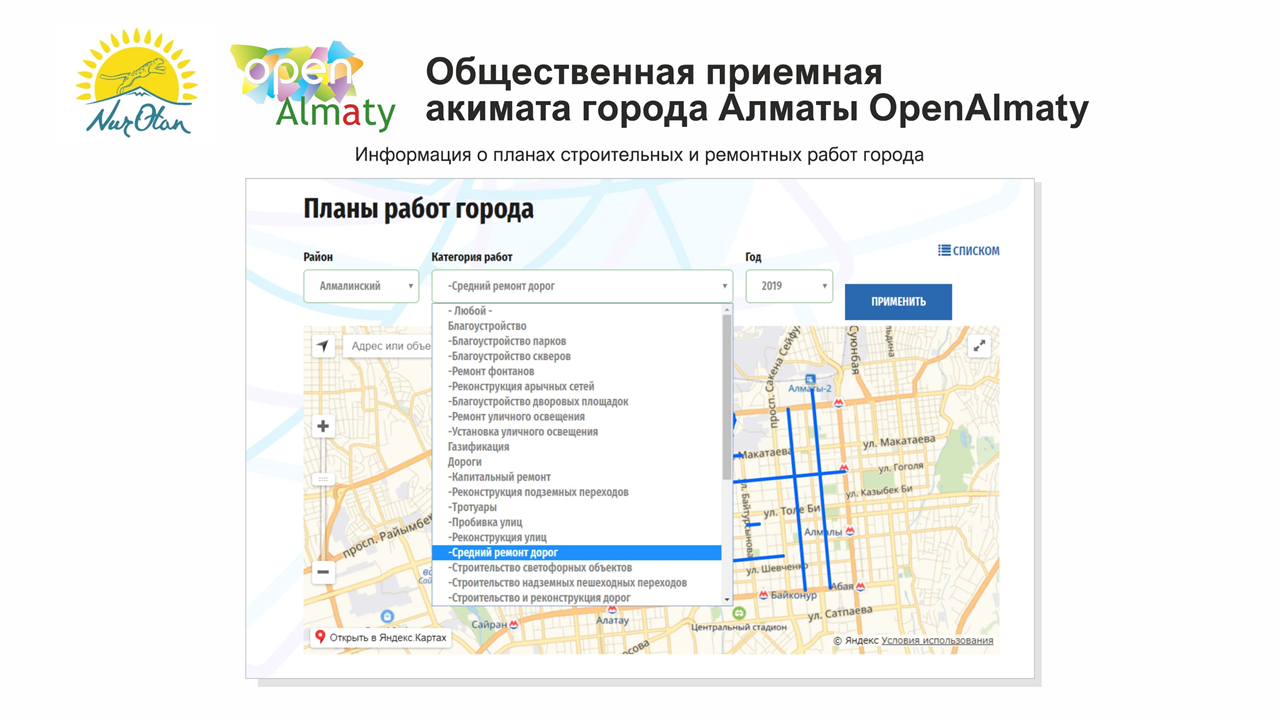Click the 'ул. Гоголя' street label

click(x=901, y=467)
